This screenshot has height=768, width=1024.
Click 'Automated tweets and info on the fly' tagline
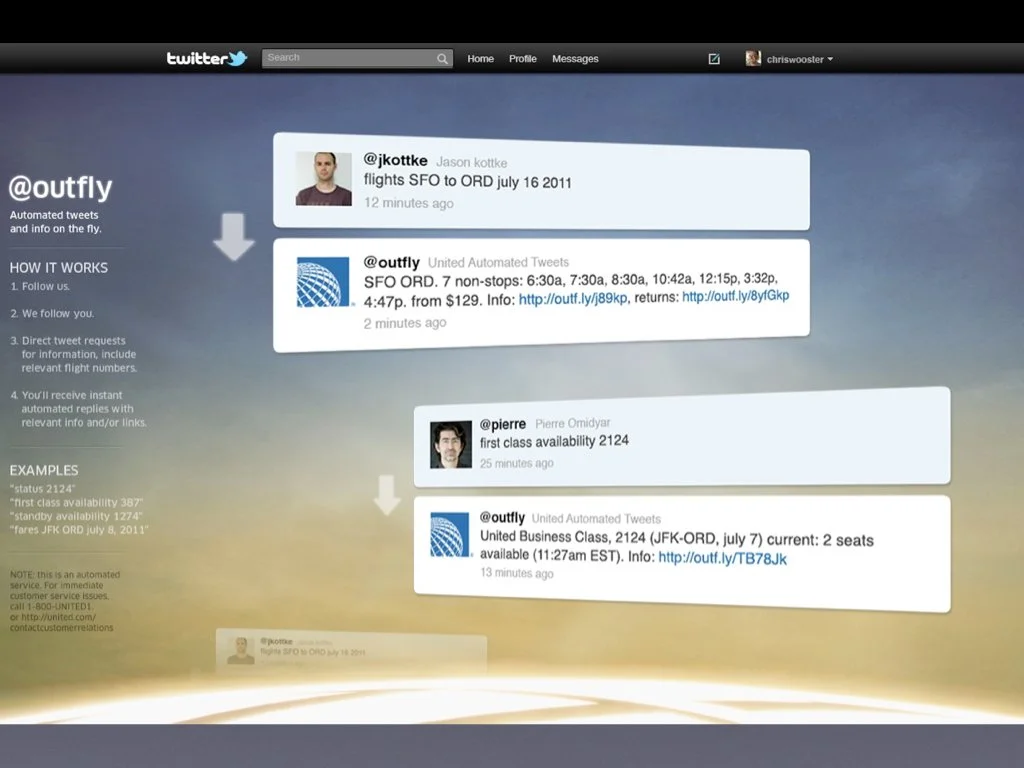pyautogui.click(x=56, y=222)
